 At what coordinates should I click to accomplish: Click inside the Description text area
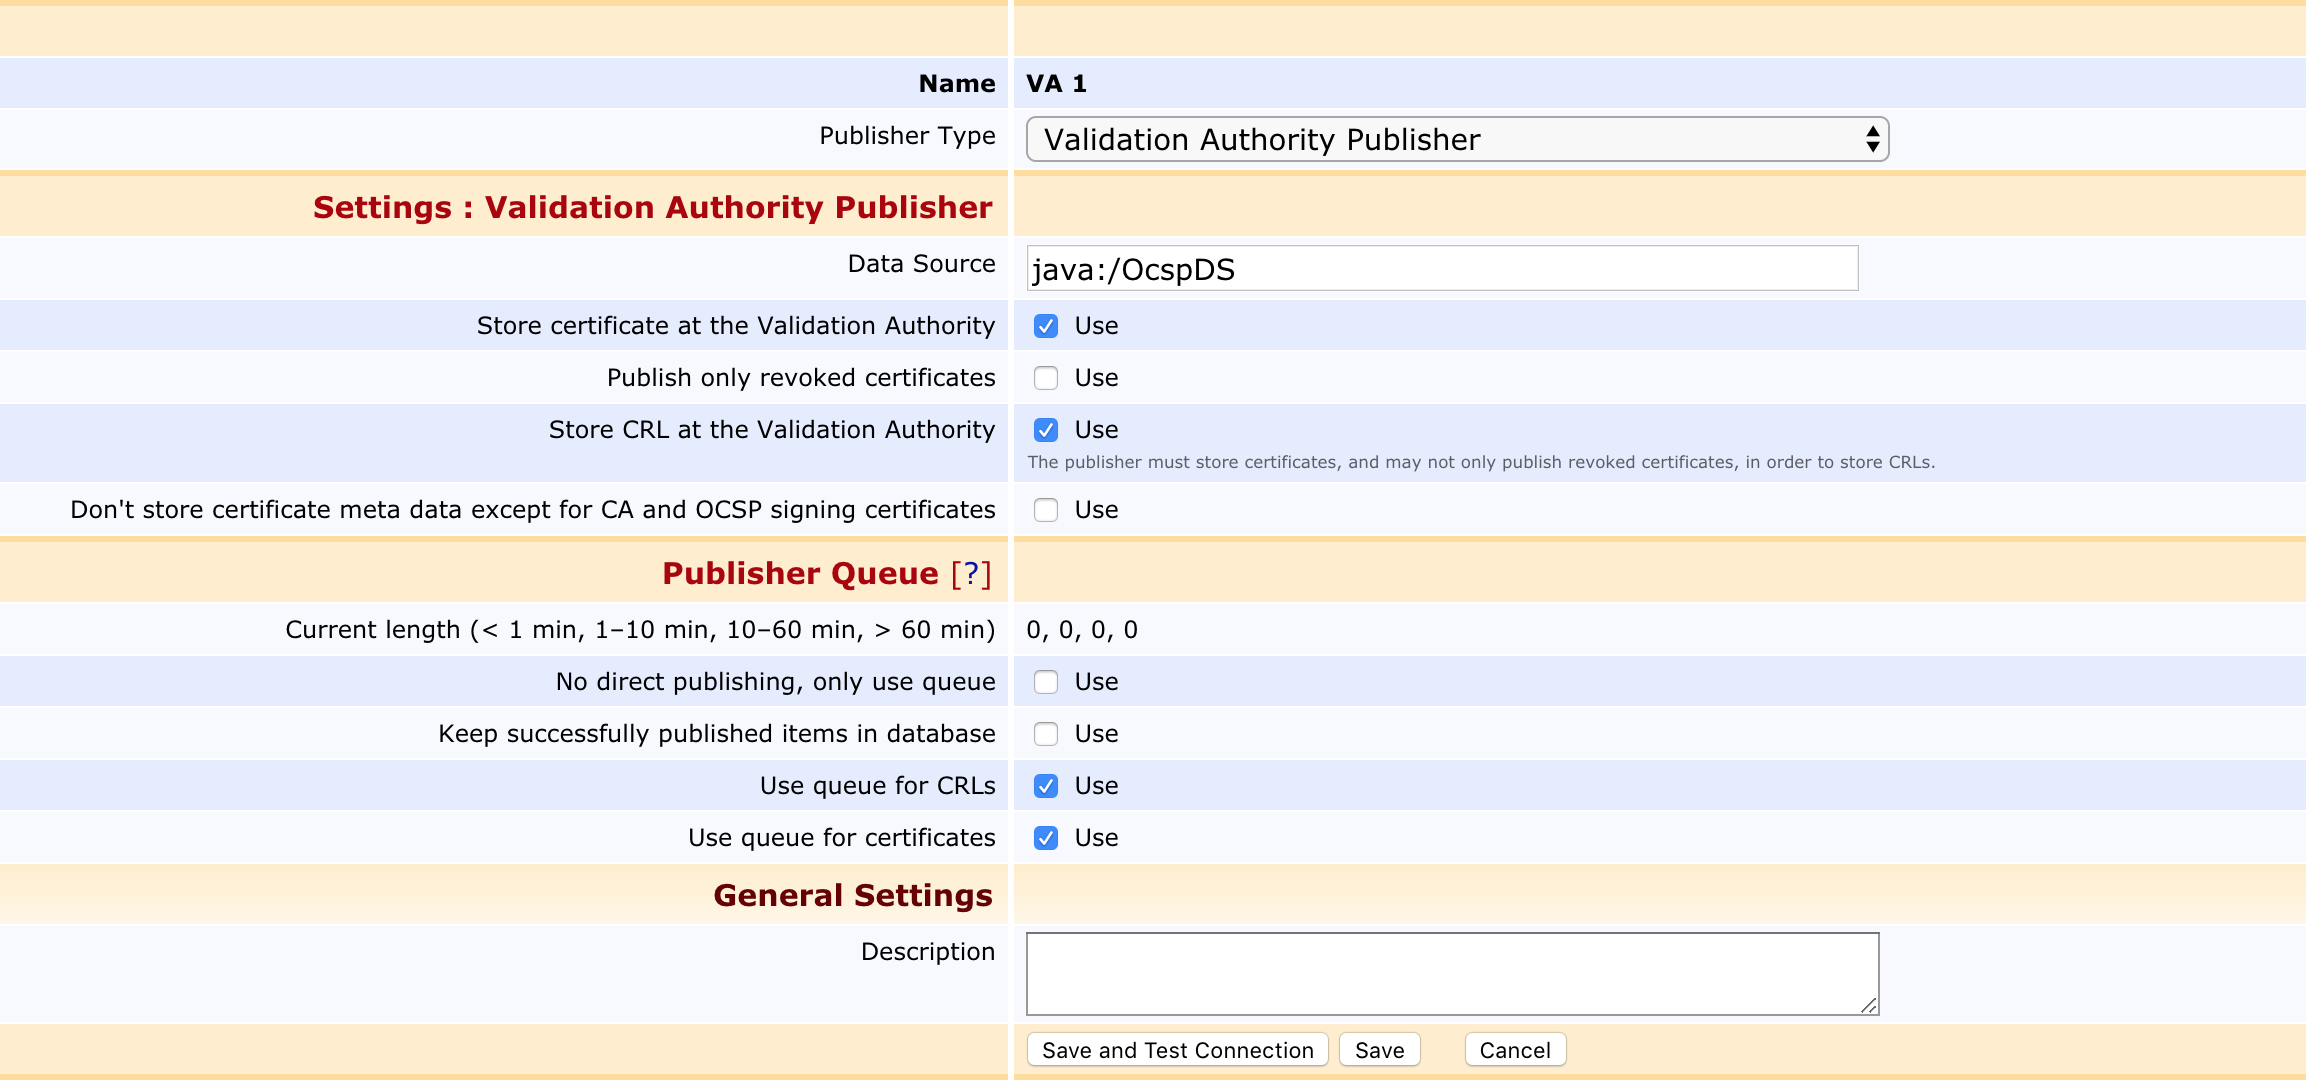pos(1450,973)
